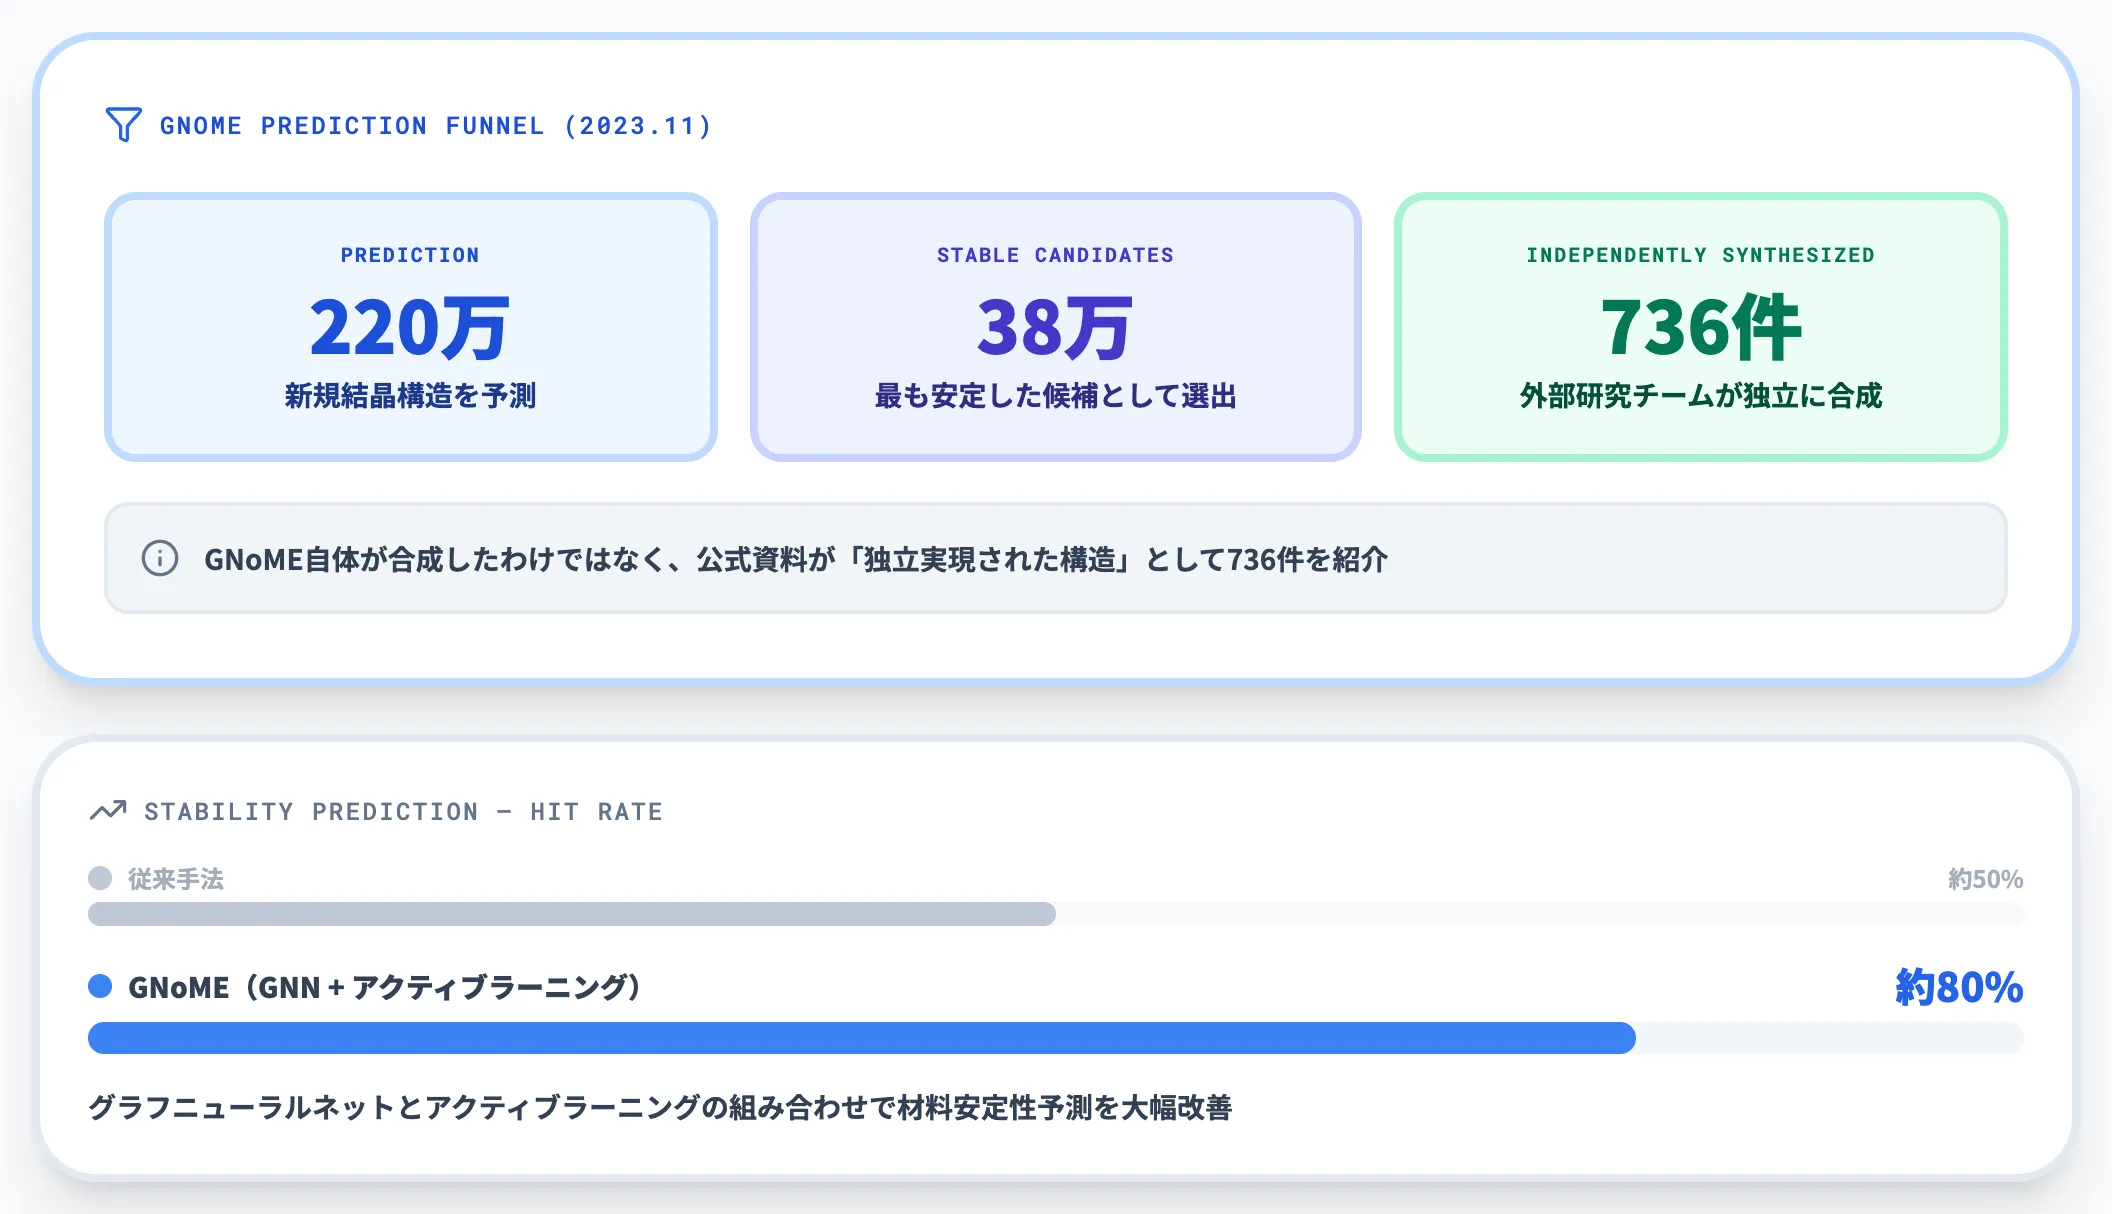
Task: Click the gray 従来手法 progress bar
Action: click(572, 914)
